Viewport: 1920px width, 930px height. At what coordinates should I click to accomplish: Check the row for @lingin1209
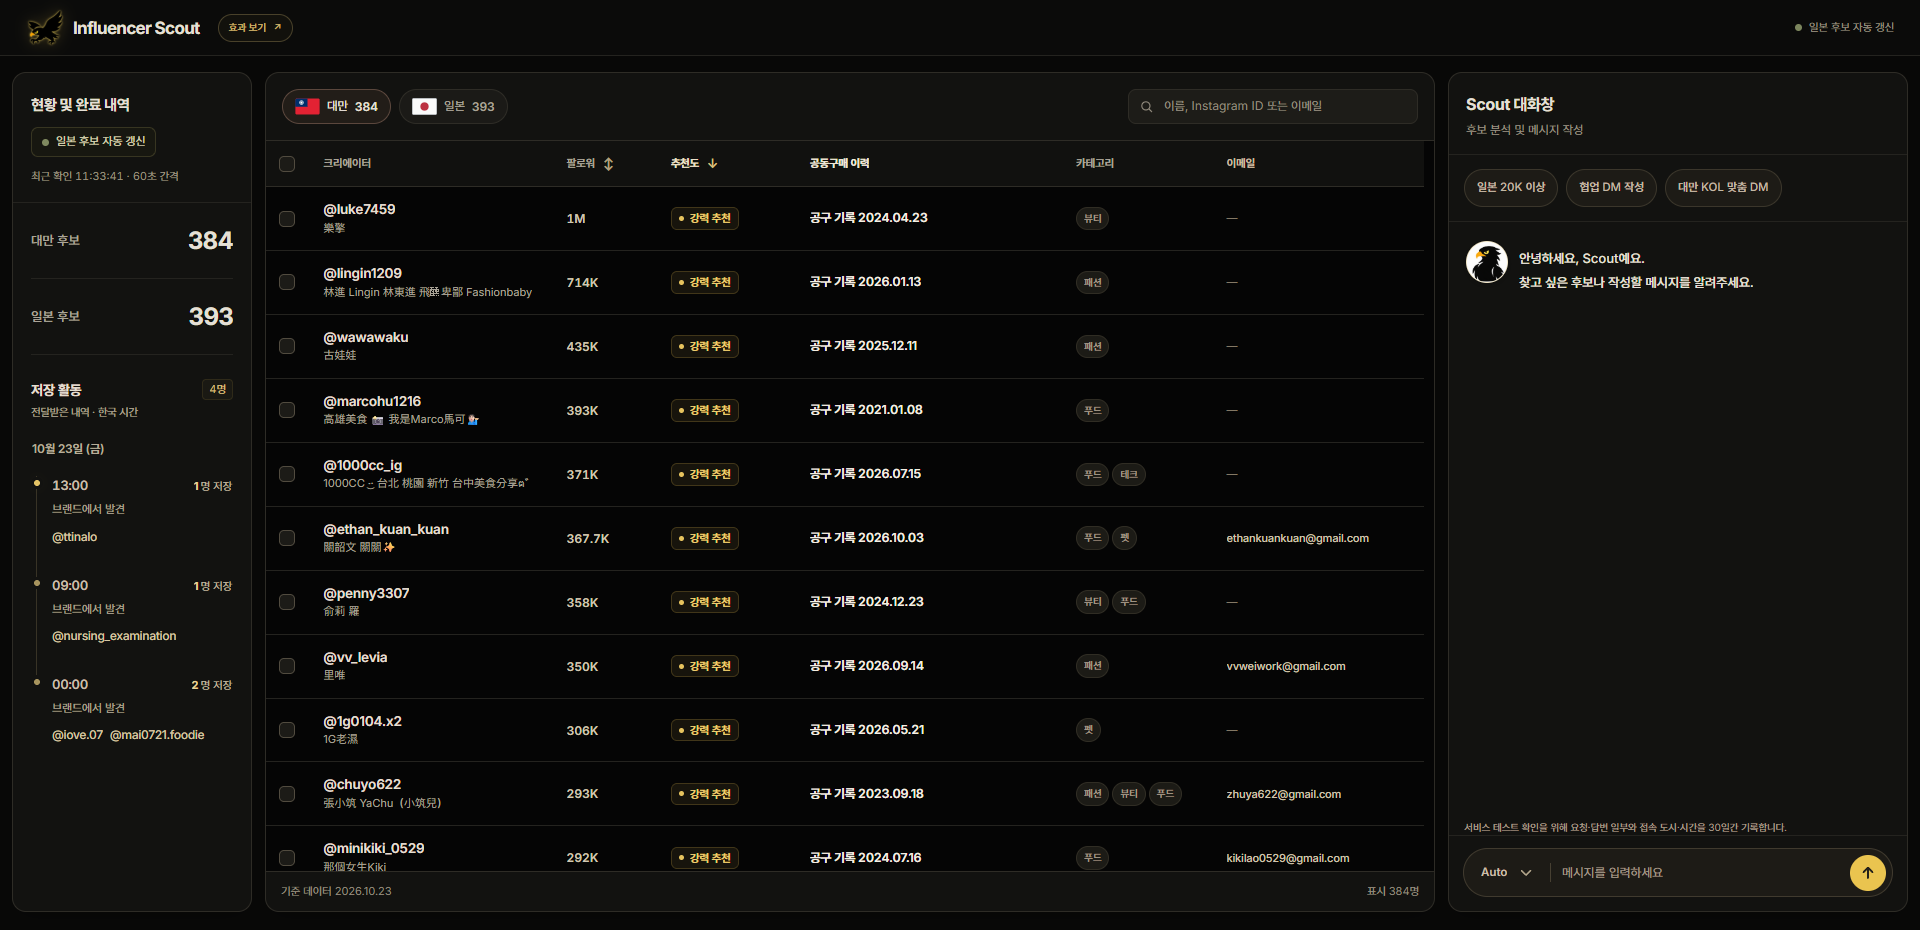tap(287, 282)
